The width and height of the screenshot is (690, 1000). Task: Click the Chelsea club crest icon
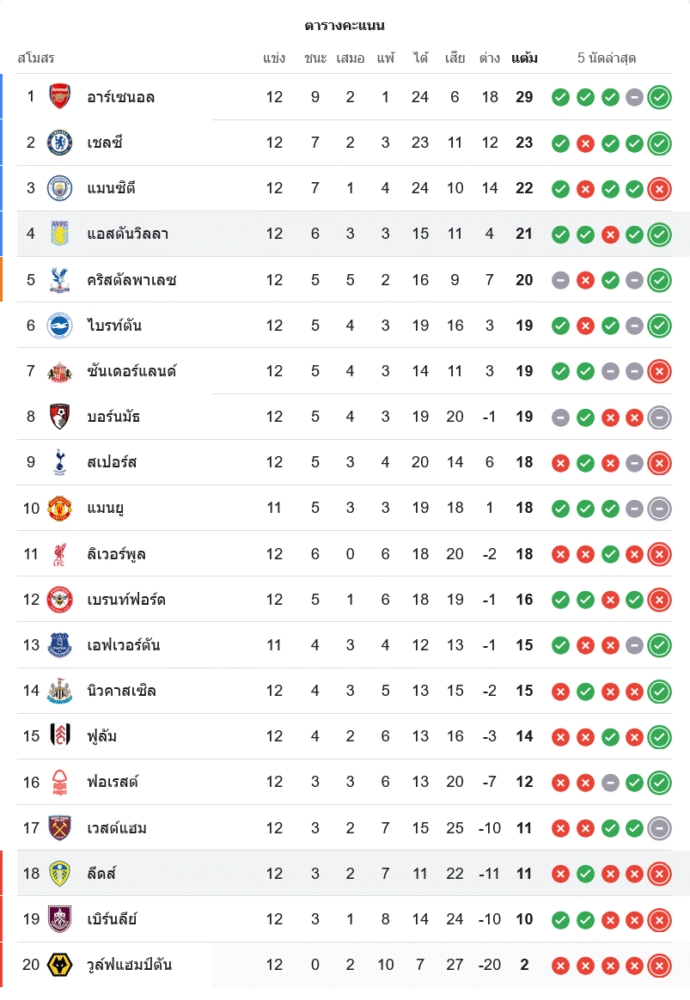pyautogui.click(x=60, y=143)
